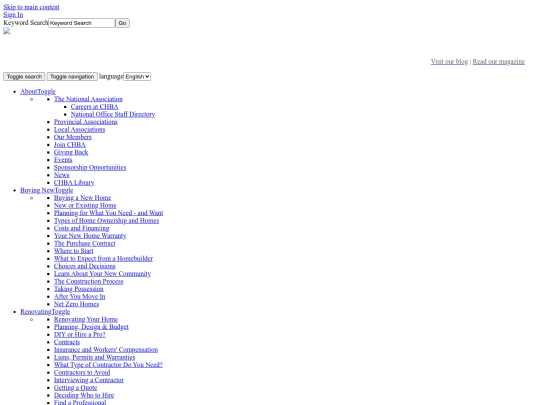Open New or Existing Home link
This screenshot has width=540, height=405.
point(85,205)
